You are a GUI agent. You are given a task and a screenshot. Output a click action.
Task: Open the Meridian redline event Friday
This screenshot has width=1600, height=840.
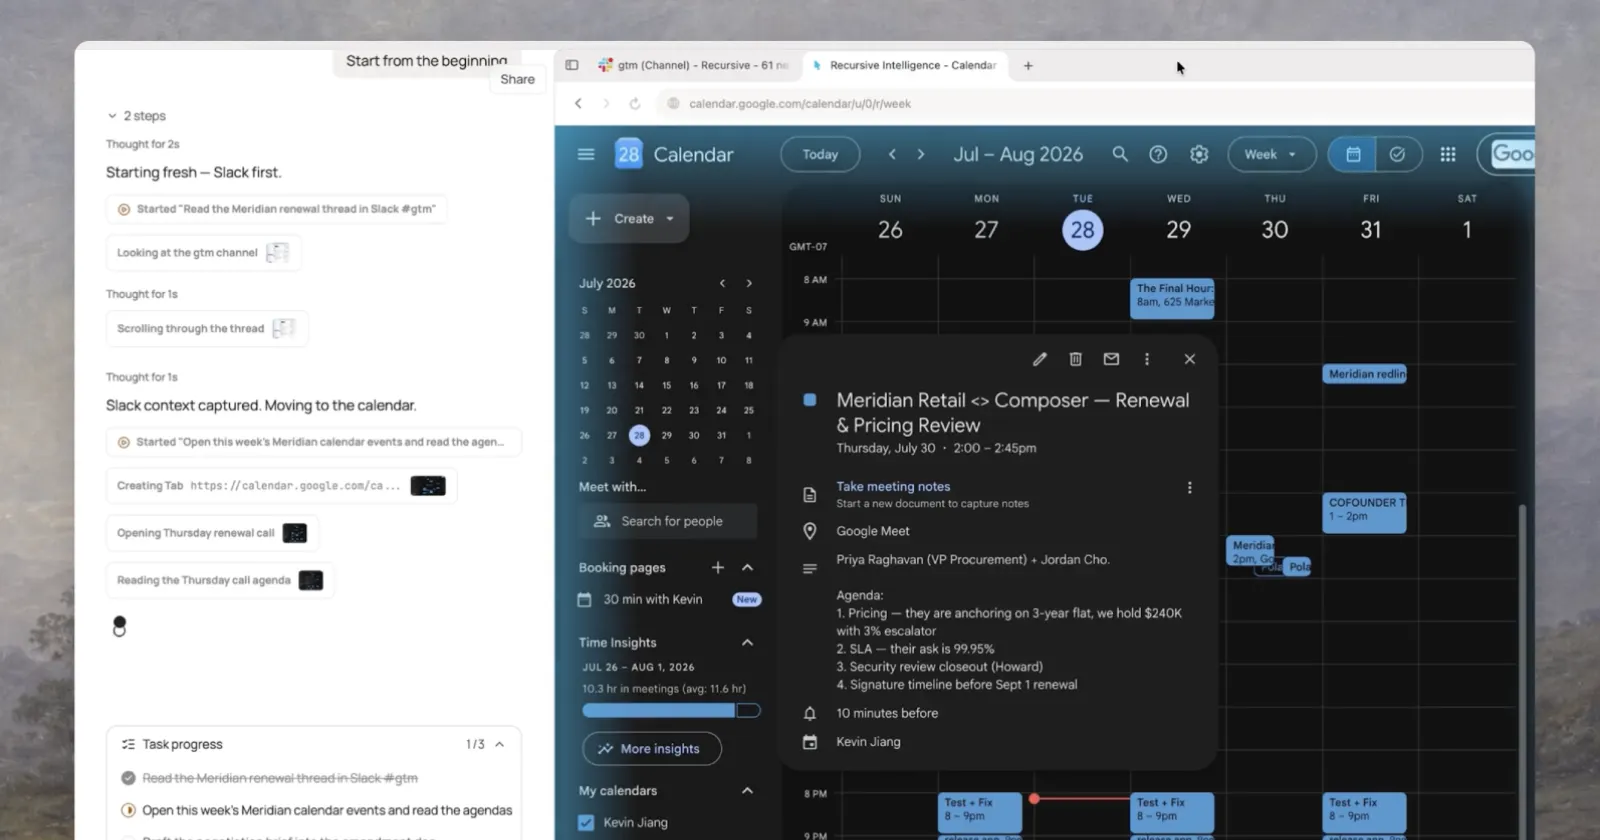(x=1365, y=374)
